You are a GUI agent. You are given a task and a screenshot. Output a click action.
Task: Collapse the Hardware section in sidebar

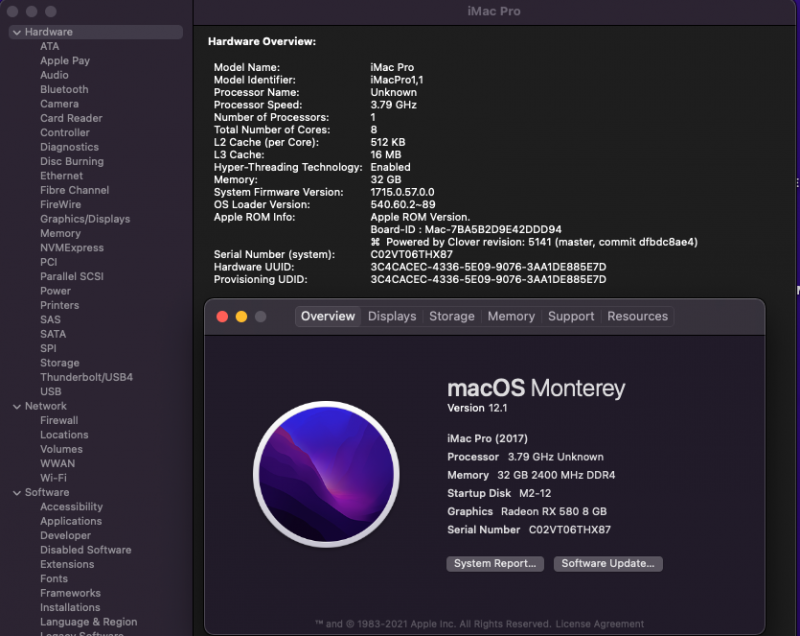(17, 32)
